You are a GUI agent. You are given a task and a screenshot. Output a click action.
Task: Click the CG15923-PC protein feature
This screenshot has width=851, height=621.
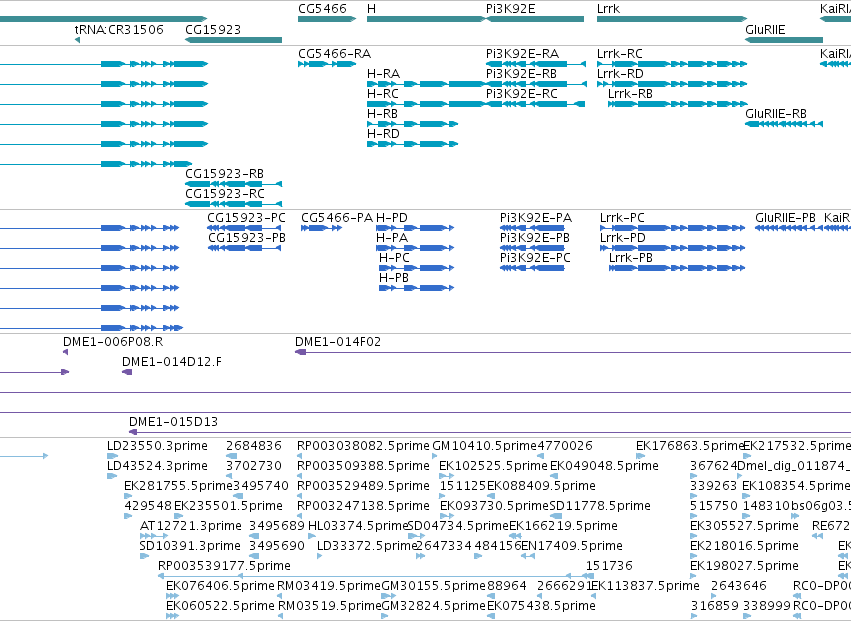(x=244, y=228)
